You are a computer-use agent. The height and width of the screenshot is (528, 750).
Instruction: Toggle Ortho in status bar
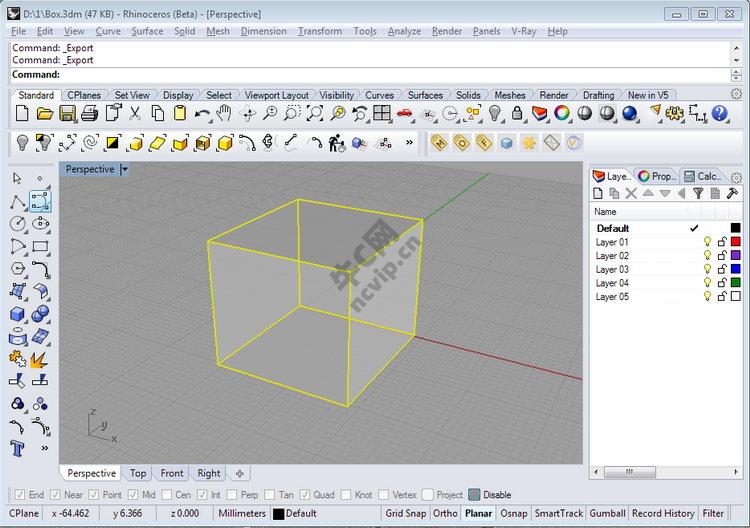coord(445,514)
